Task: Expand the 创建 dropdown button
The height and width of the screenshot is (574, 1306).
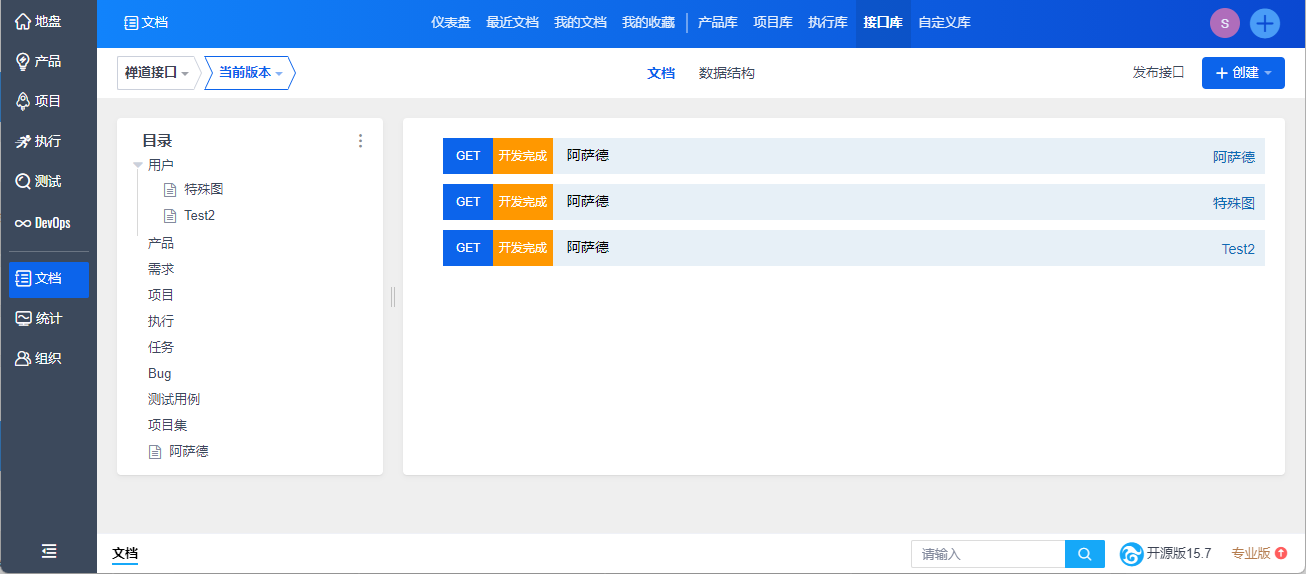Action: coord(1243,73)
